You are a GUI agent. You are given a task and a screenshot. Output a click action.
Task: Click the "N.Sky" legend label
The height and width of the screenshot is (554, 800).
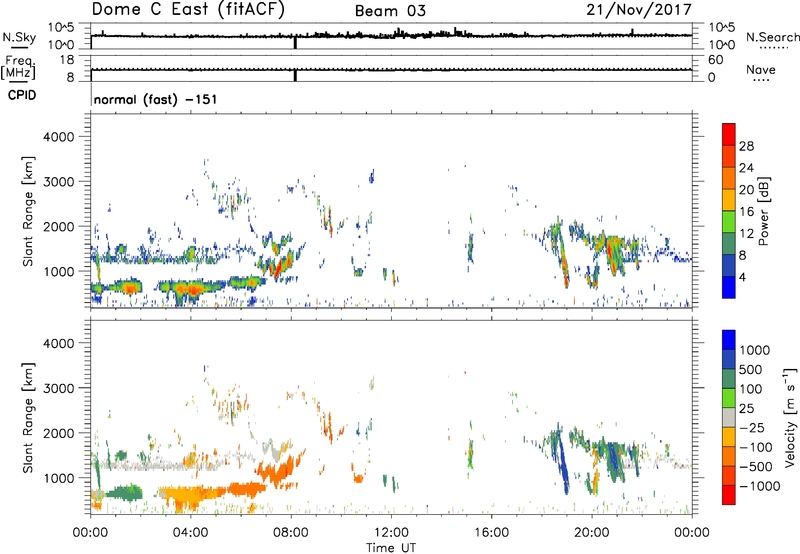pyautogui.click(x=19, y=37)
